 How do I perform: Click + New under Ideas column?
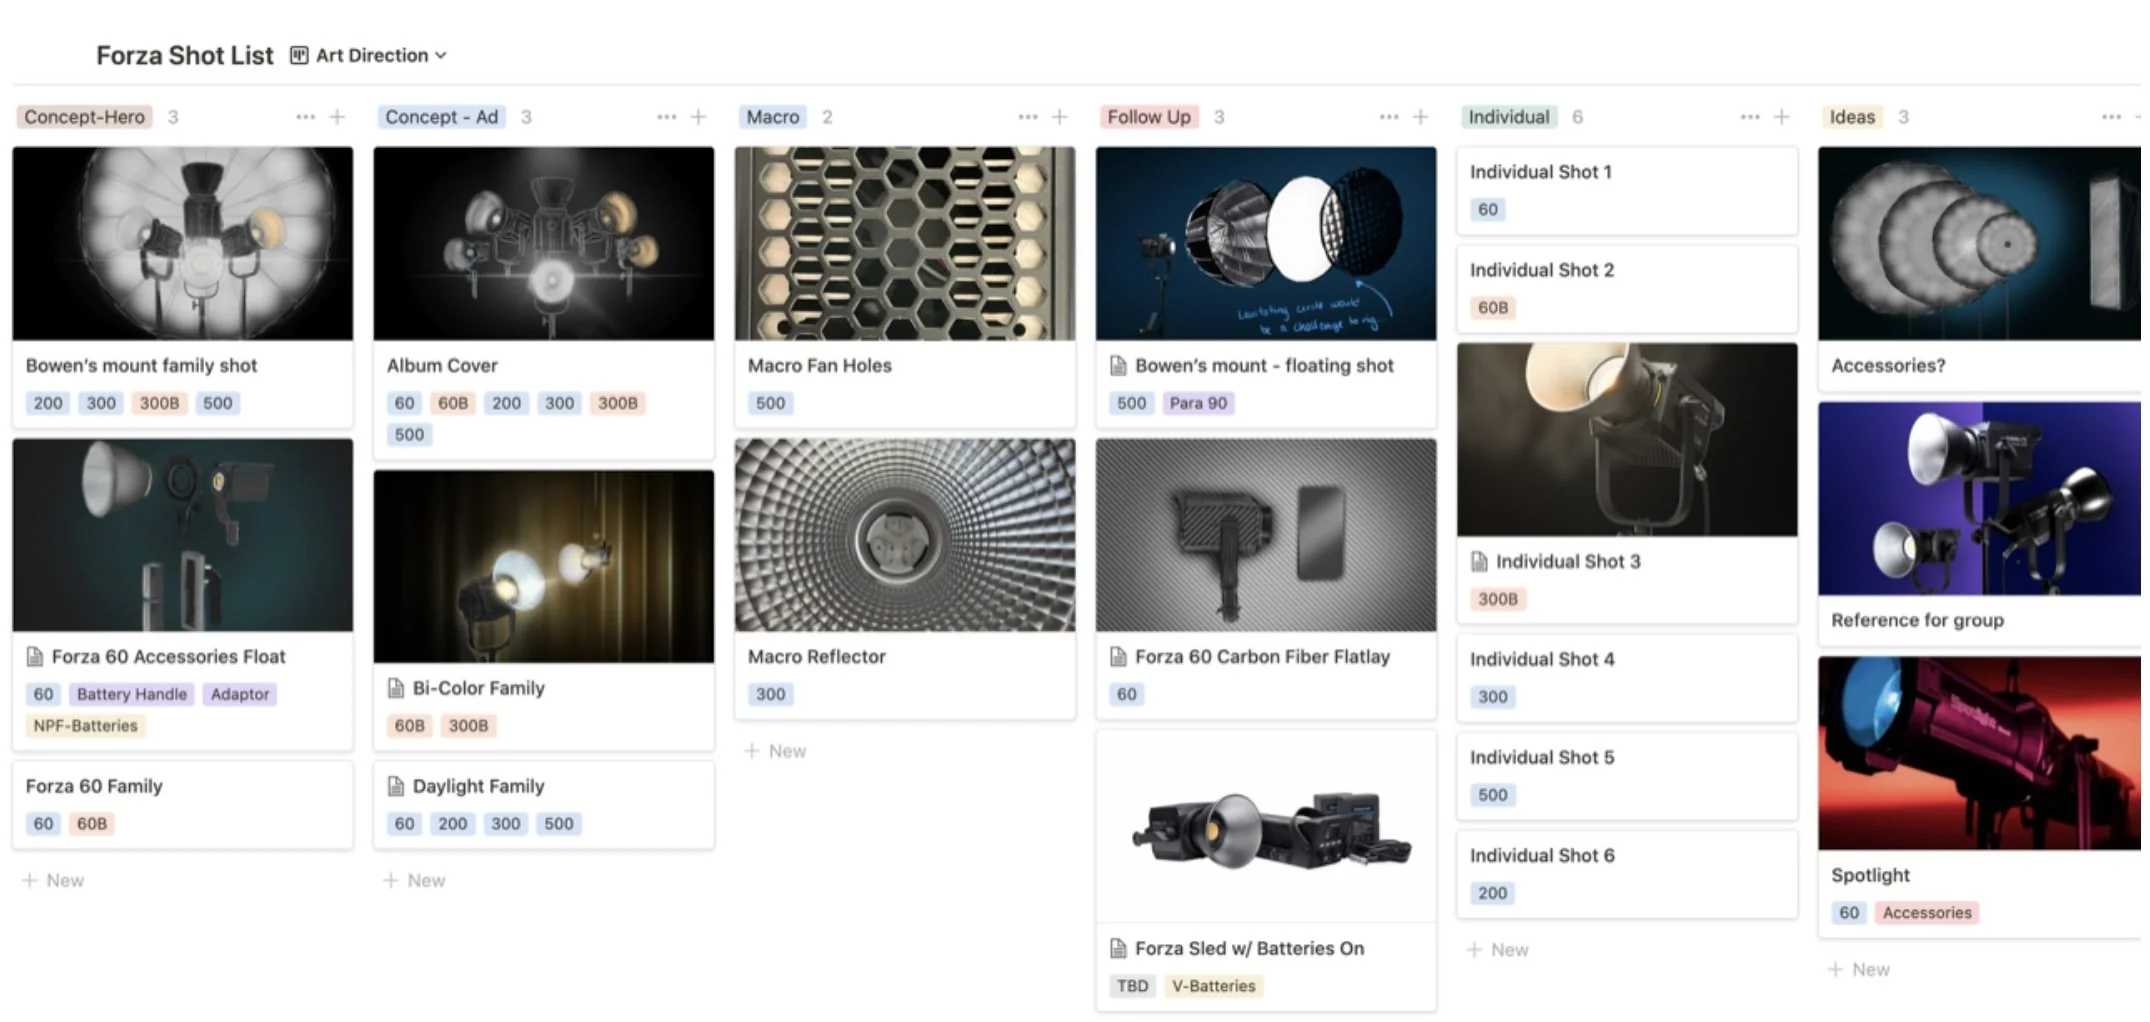1858,970
